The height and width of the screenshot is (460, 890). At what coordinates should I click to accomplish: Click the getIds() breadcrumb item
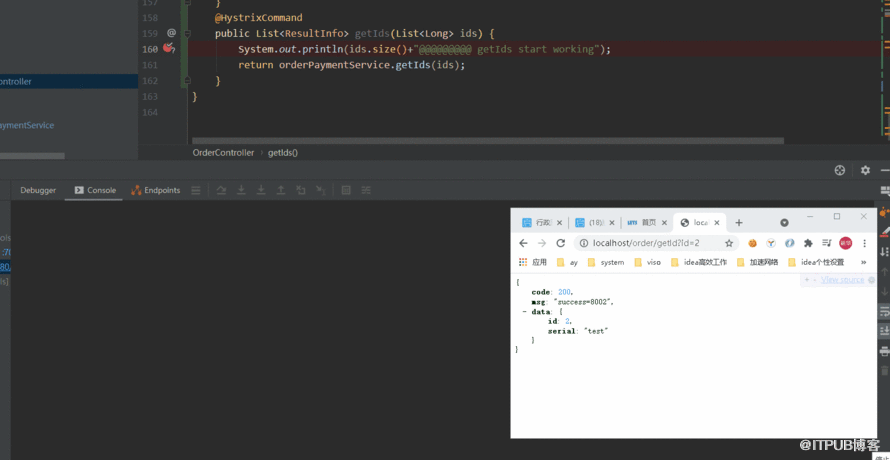[x=283, y=153]
